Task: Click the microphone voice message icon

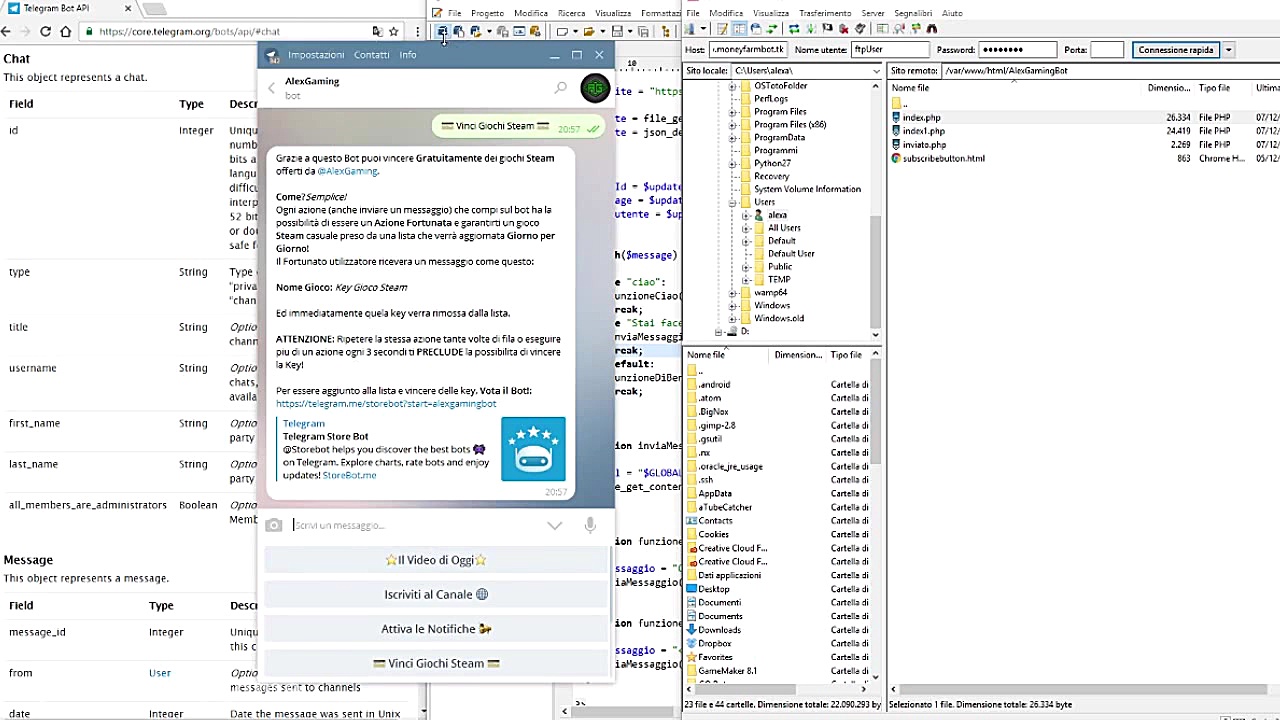Action: click(x=590, y=525)
